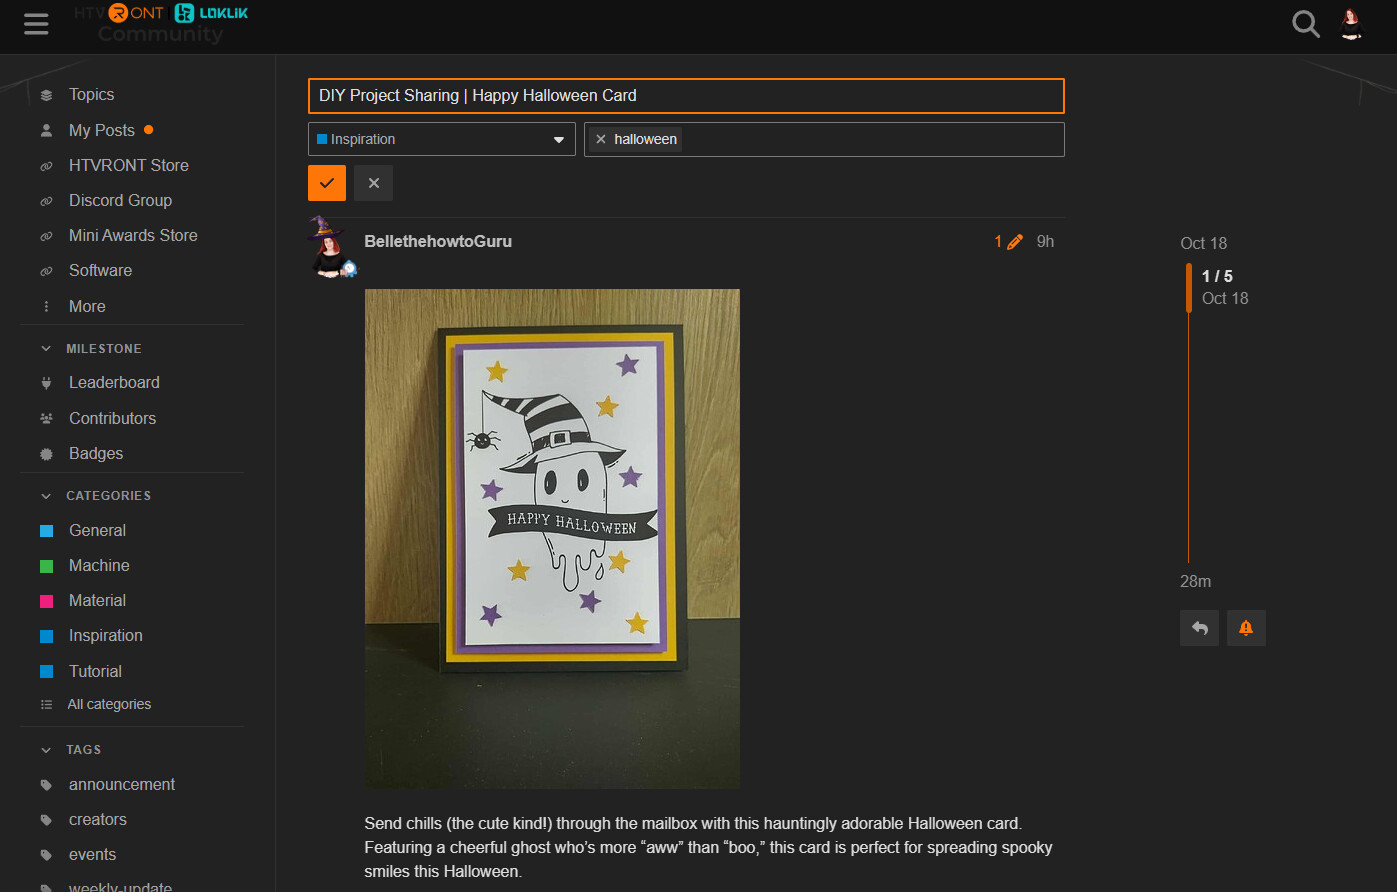Click the topic timeline scroller handle
The image size is (1397, 892).
pos(1189,288)
